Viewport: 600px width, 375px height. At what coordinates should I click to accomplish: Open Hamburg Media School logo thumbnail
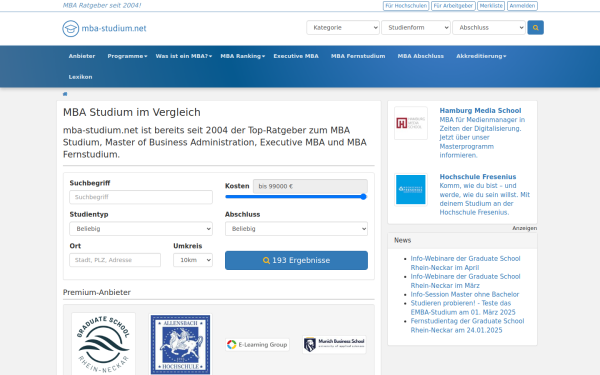411,123
